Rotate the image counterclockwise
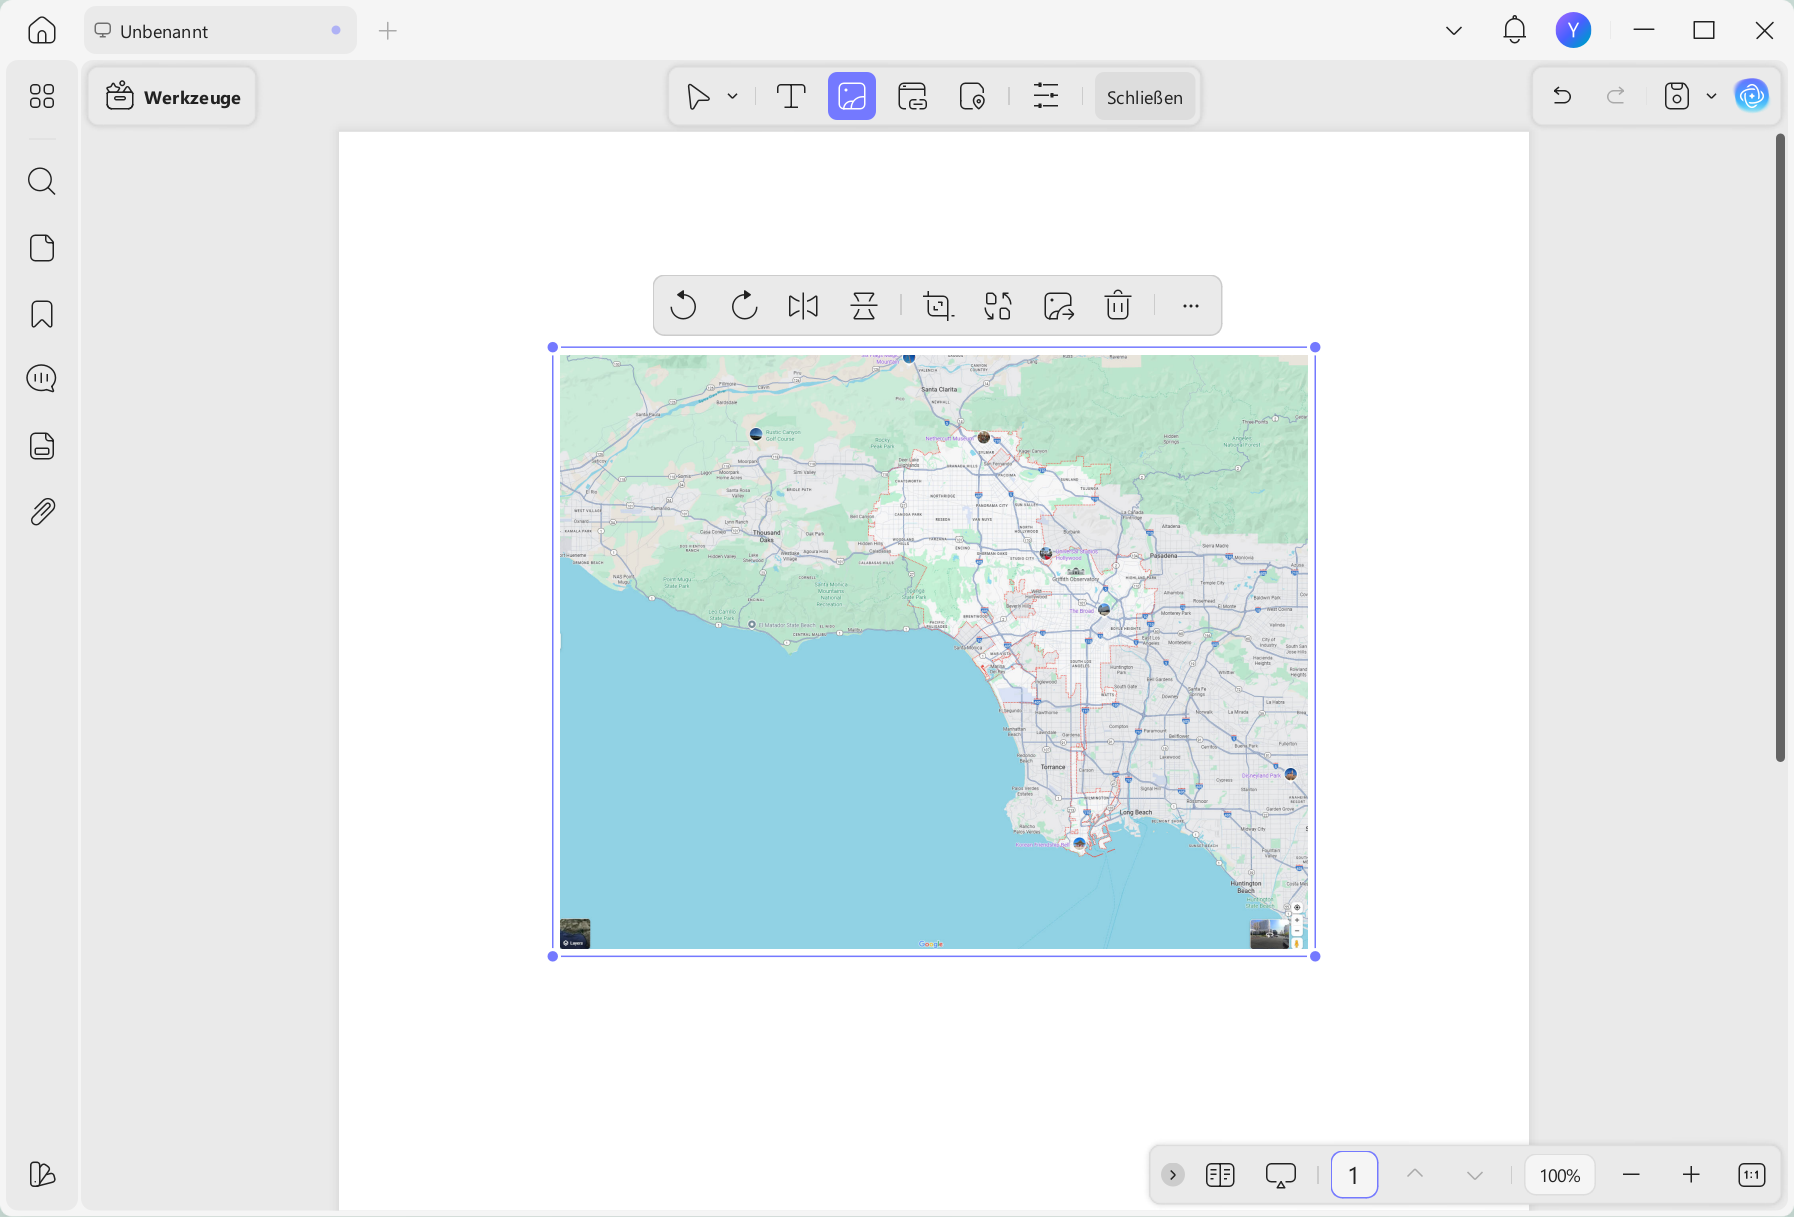The height and width of the screenshot is (1217, 1794). 683,305
